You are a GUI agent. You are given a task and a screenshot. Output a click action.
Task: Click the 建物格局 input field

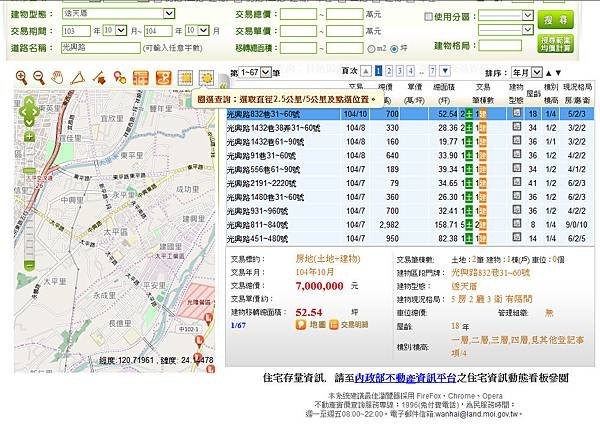click(x=500, y=46)
